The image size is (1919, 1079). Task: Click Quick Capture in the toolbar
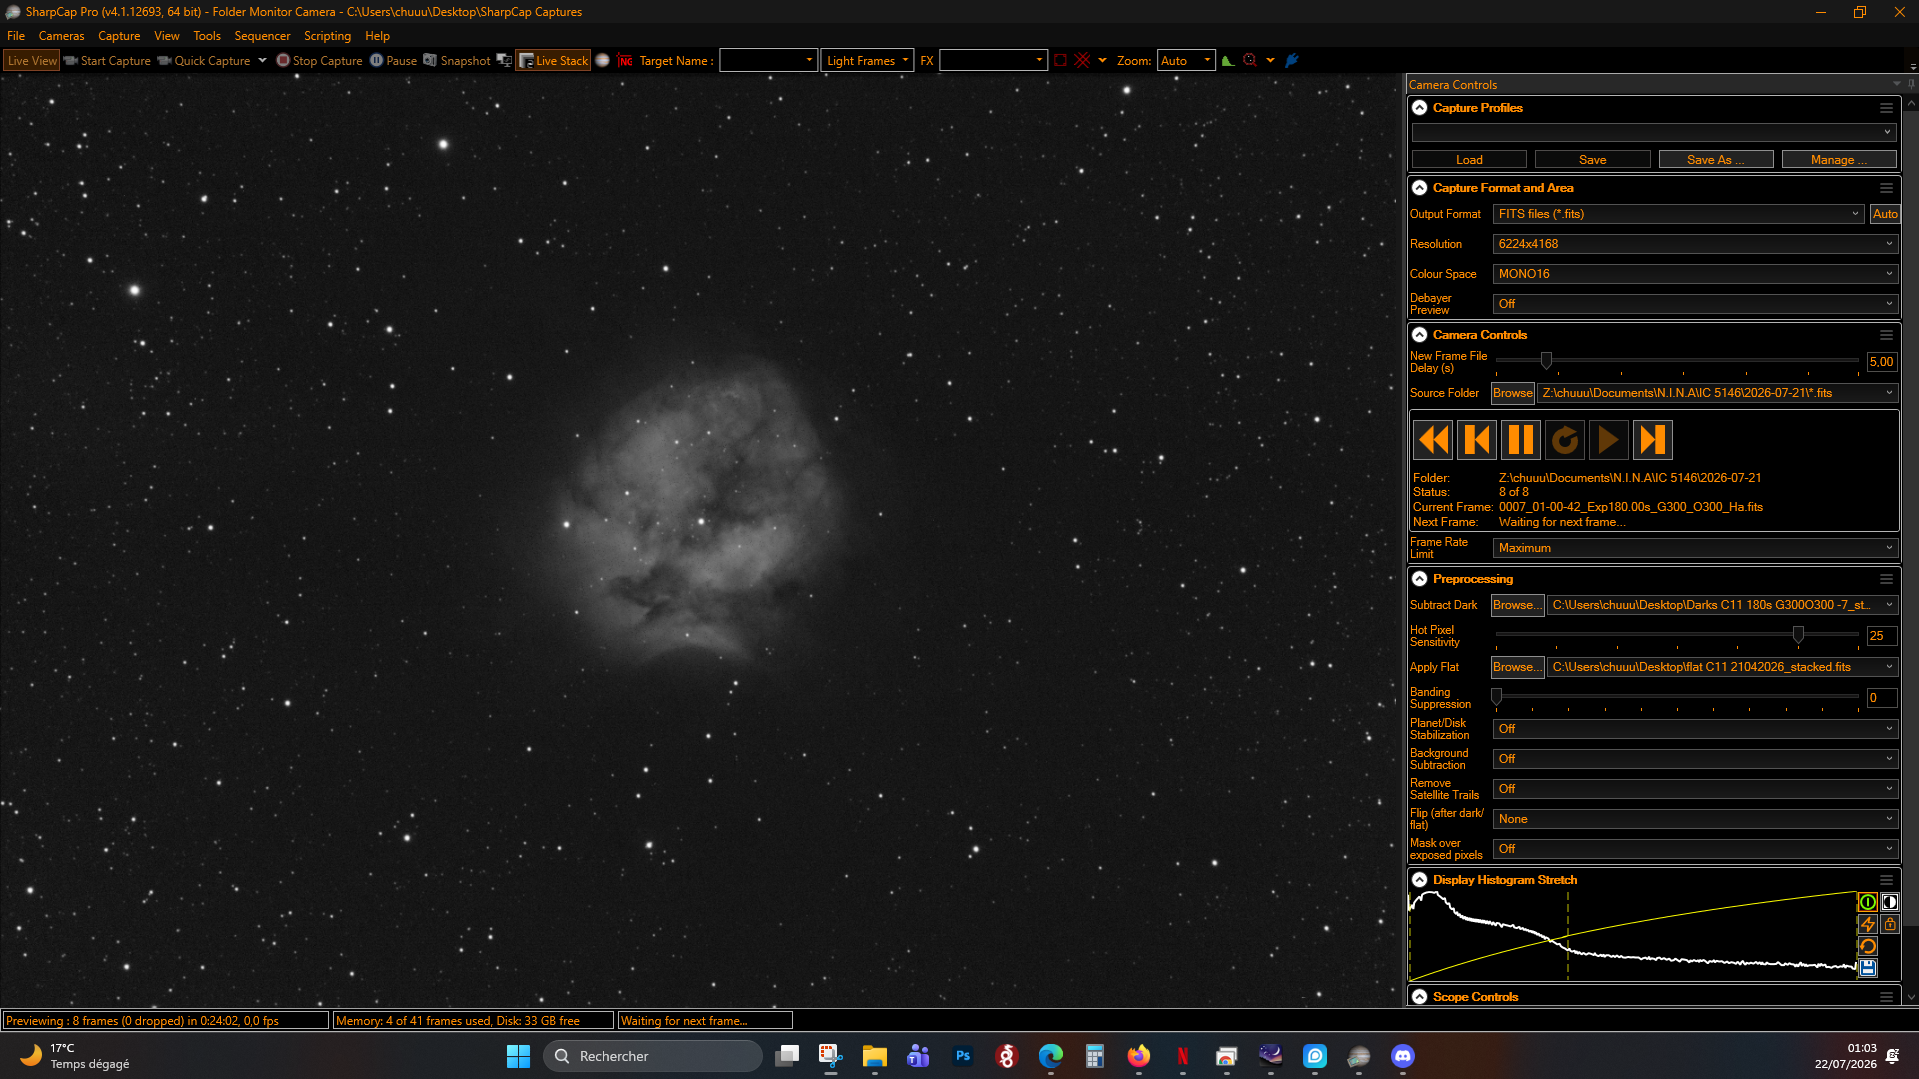(x=204, y=61)
